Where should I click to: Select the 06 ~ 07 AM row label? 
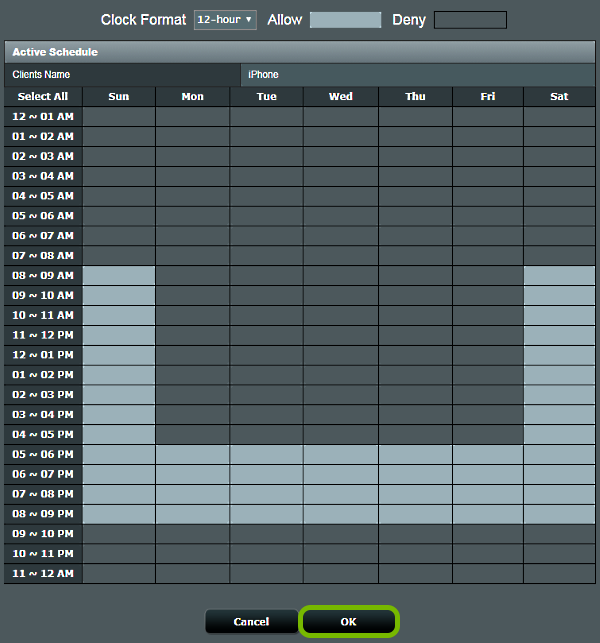pyautogui.click(x=43, y=236)
